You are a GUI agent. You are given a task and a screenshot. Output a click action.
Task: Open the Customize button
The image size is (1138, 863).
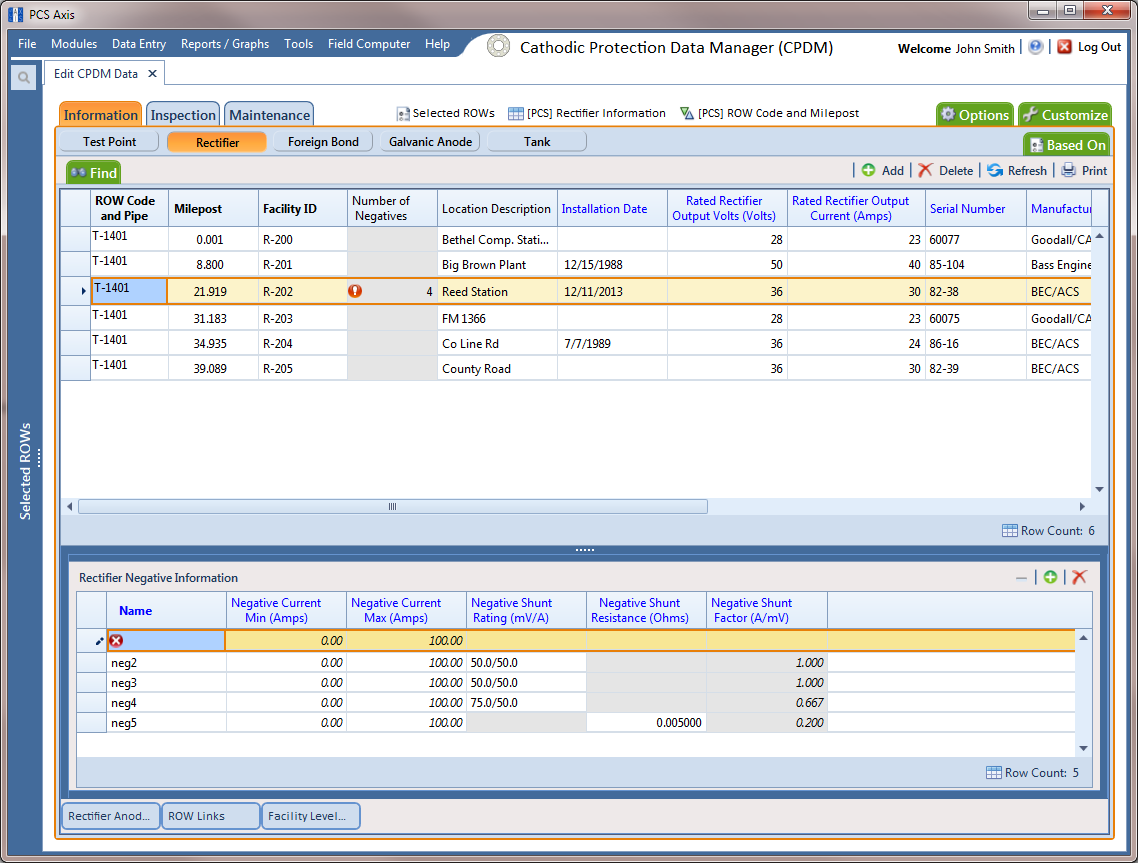[1065, 115]
